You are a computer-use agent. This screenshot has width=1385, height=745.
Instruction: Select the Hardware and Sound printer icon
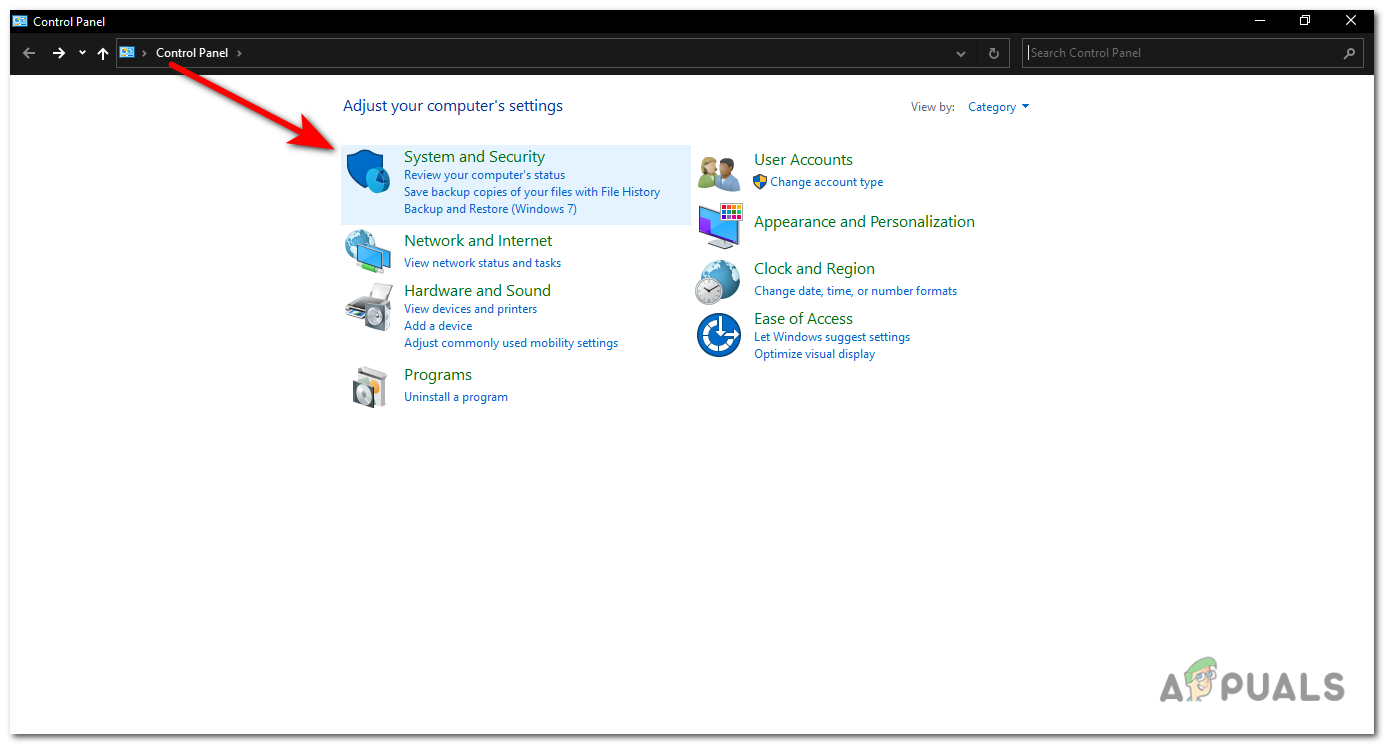click(368, 306)
